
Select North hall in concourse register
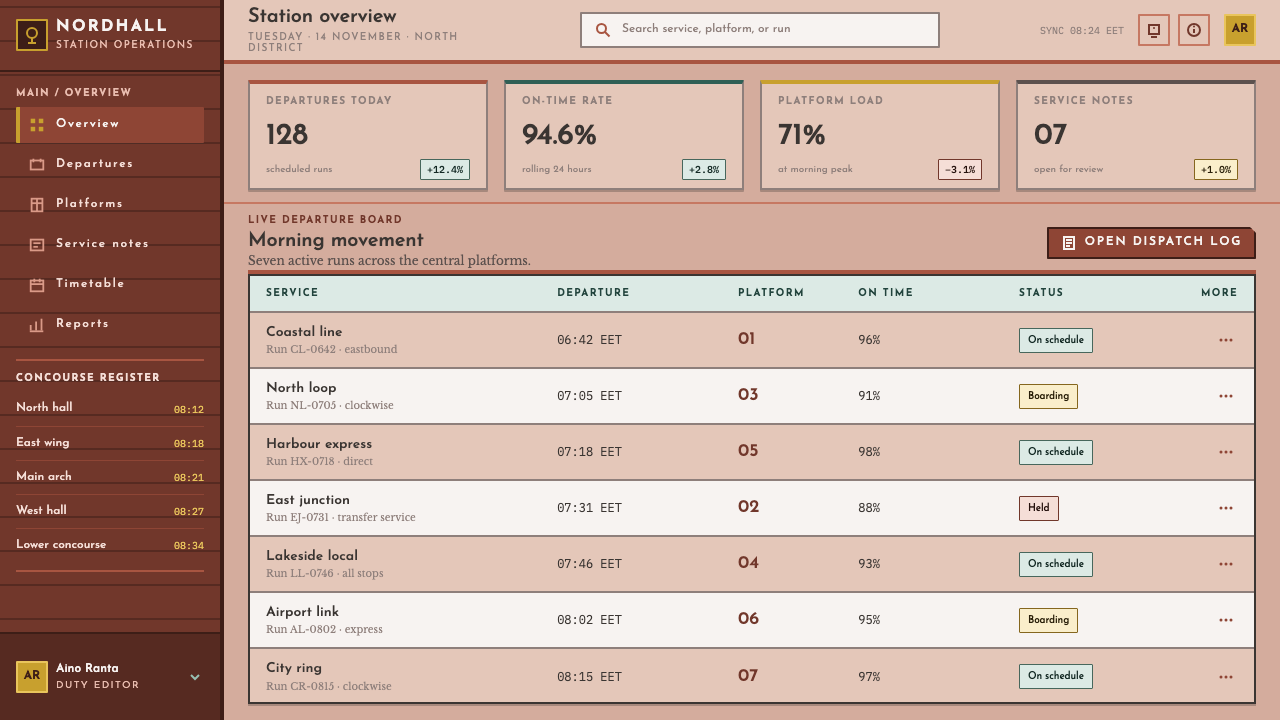[110, 408]
